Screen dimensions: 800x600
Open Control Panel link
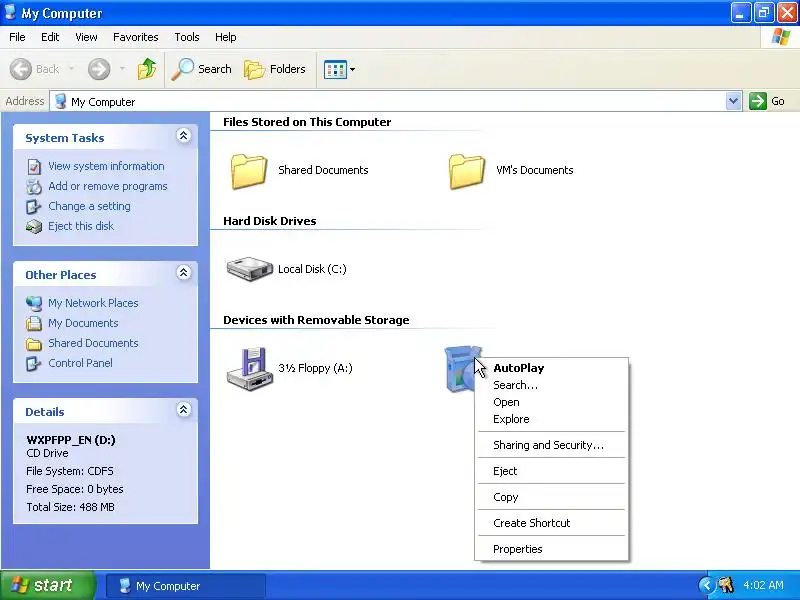coord(81,363)
